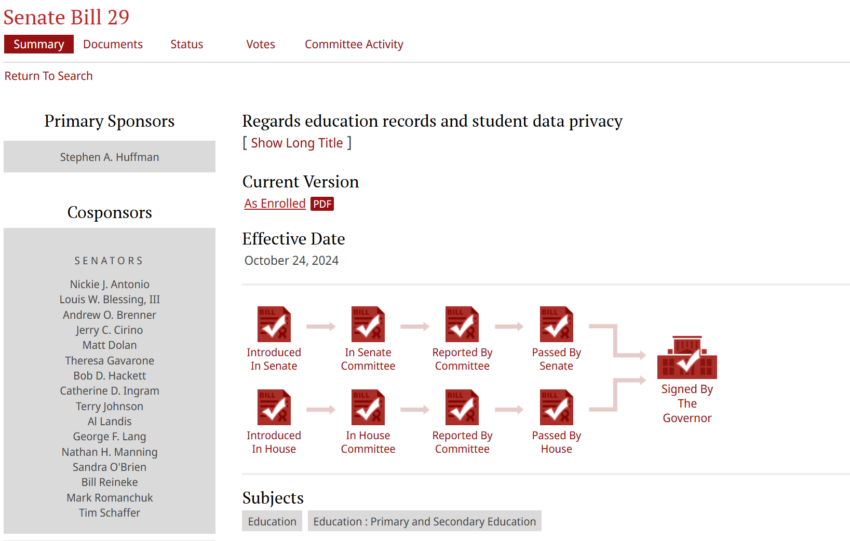Click the Signed By The Governor building icon
850x541 pixels.
coord(687,358)
